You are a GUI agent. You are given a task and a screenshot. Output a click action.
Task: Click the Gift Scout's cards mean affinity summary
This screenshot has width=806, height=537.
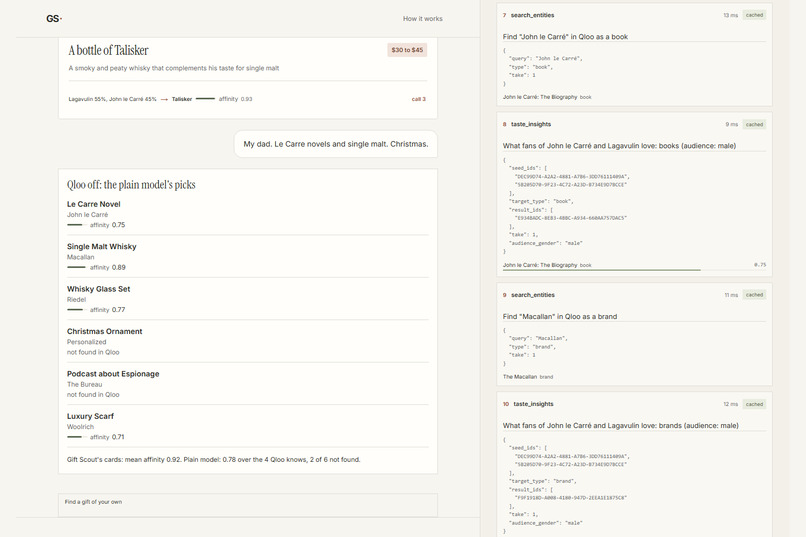click(x=213, y=459)
